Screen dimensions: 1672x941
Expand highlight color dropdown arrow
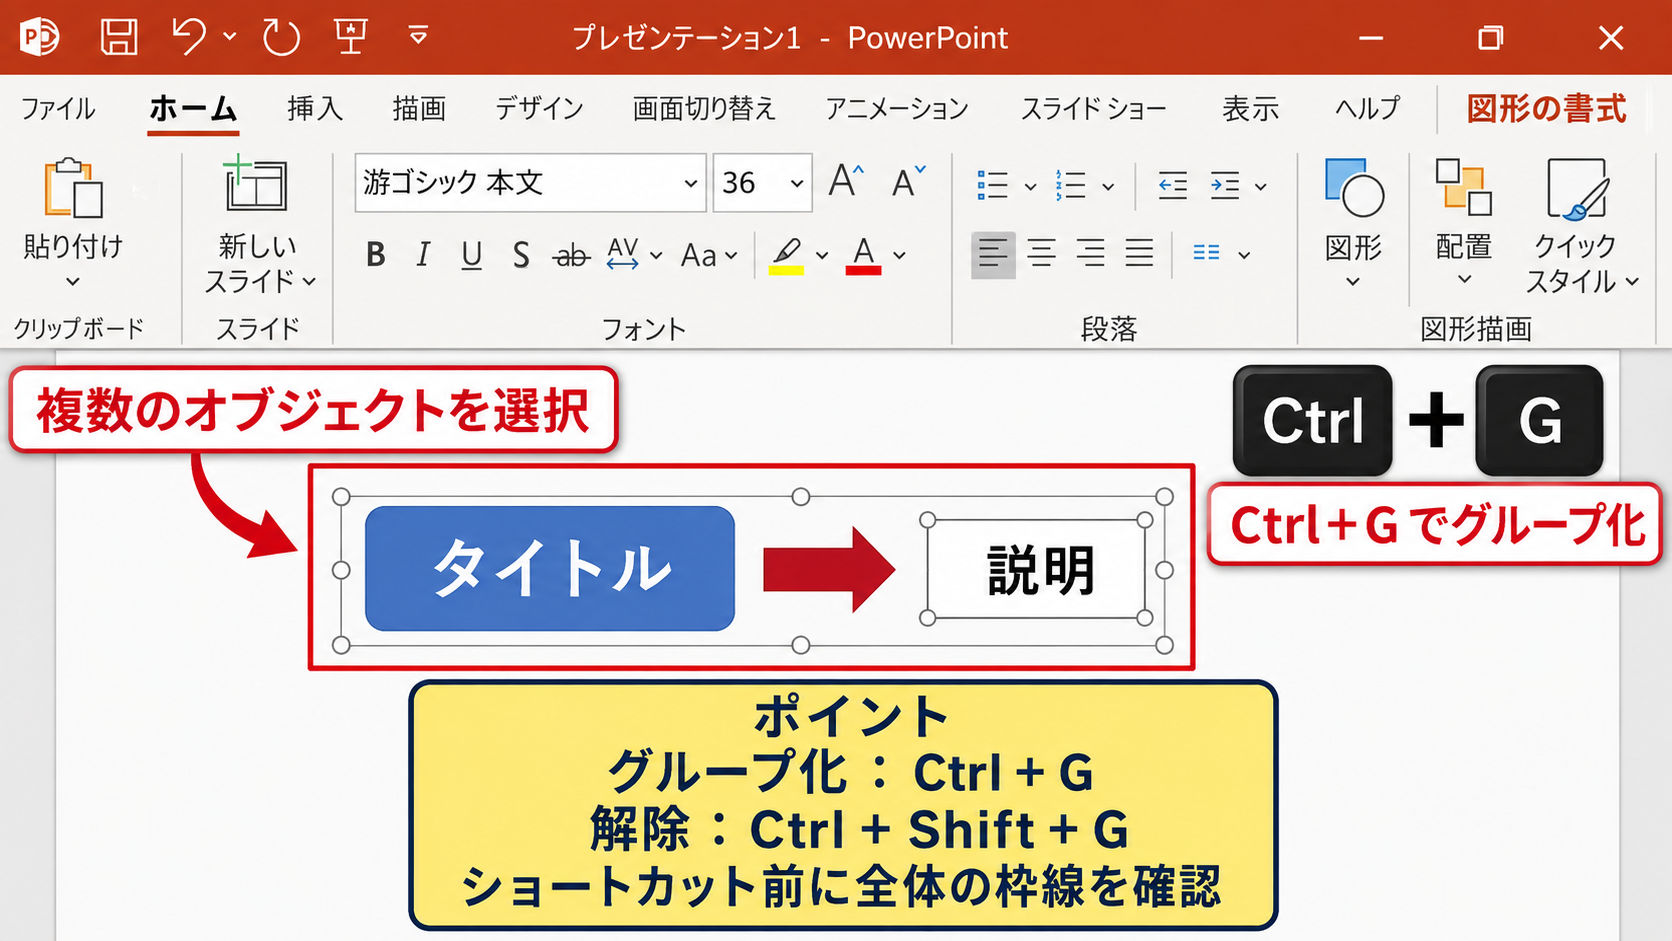tap(822, 256)
